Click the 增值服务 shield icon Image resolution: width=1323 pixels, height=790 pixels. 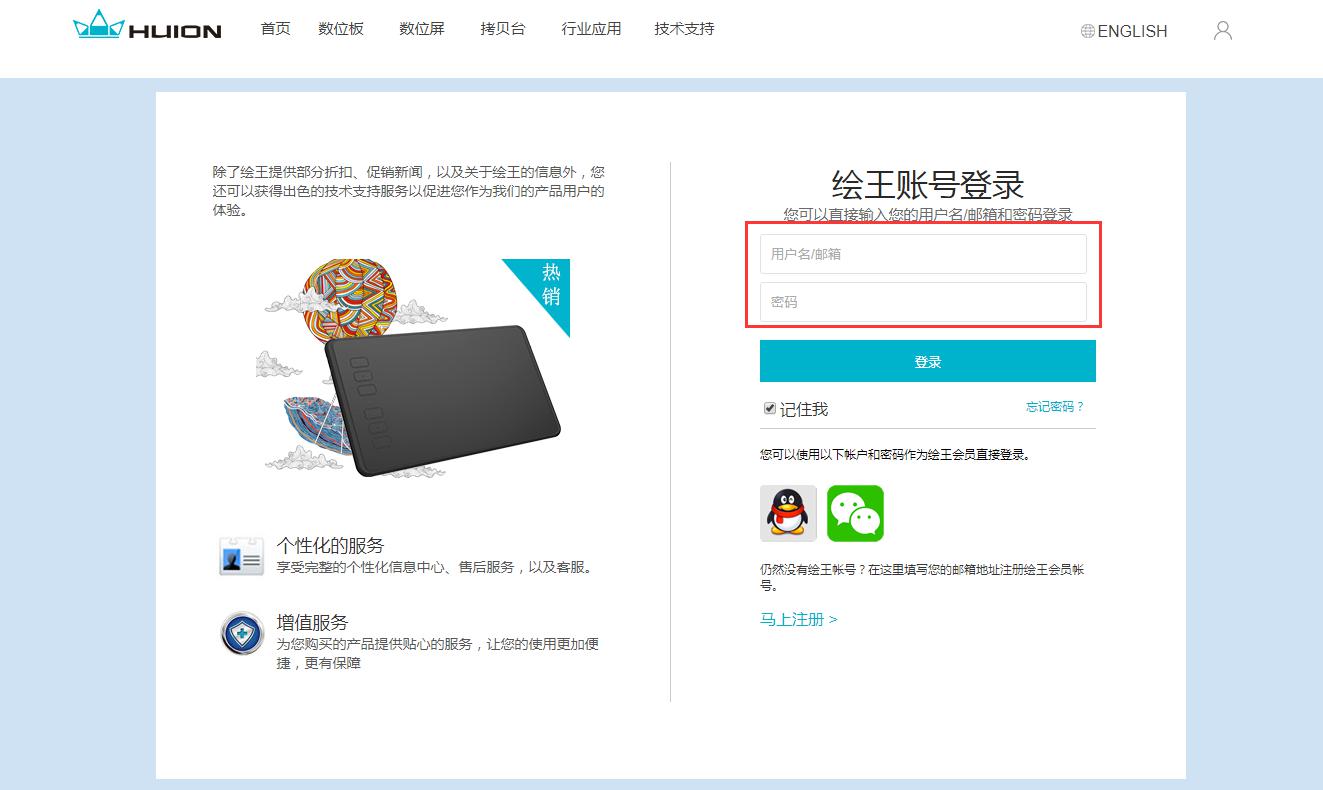click(241, 633)
